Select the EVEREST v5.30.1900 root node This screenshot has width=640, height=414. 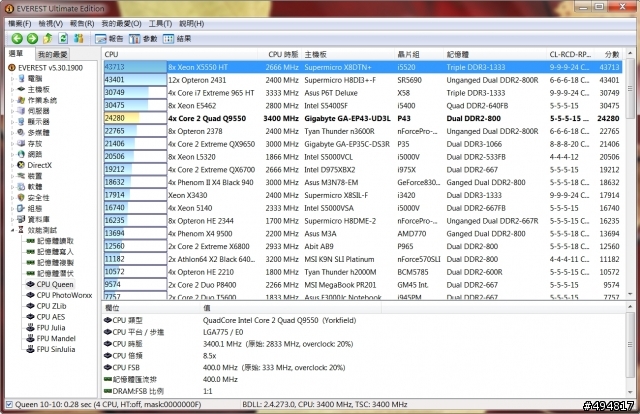[x=46, y=68]
